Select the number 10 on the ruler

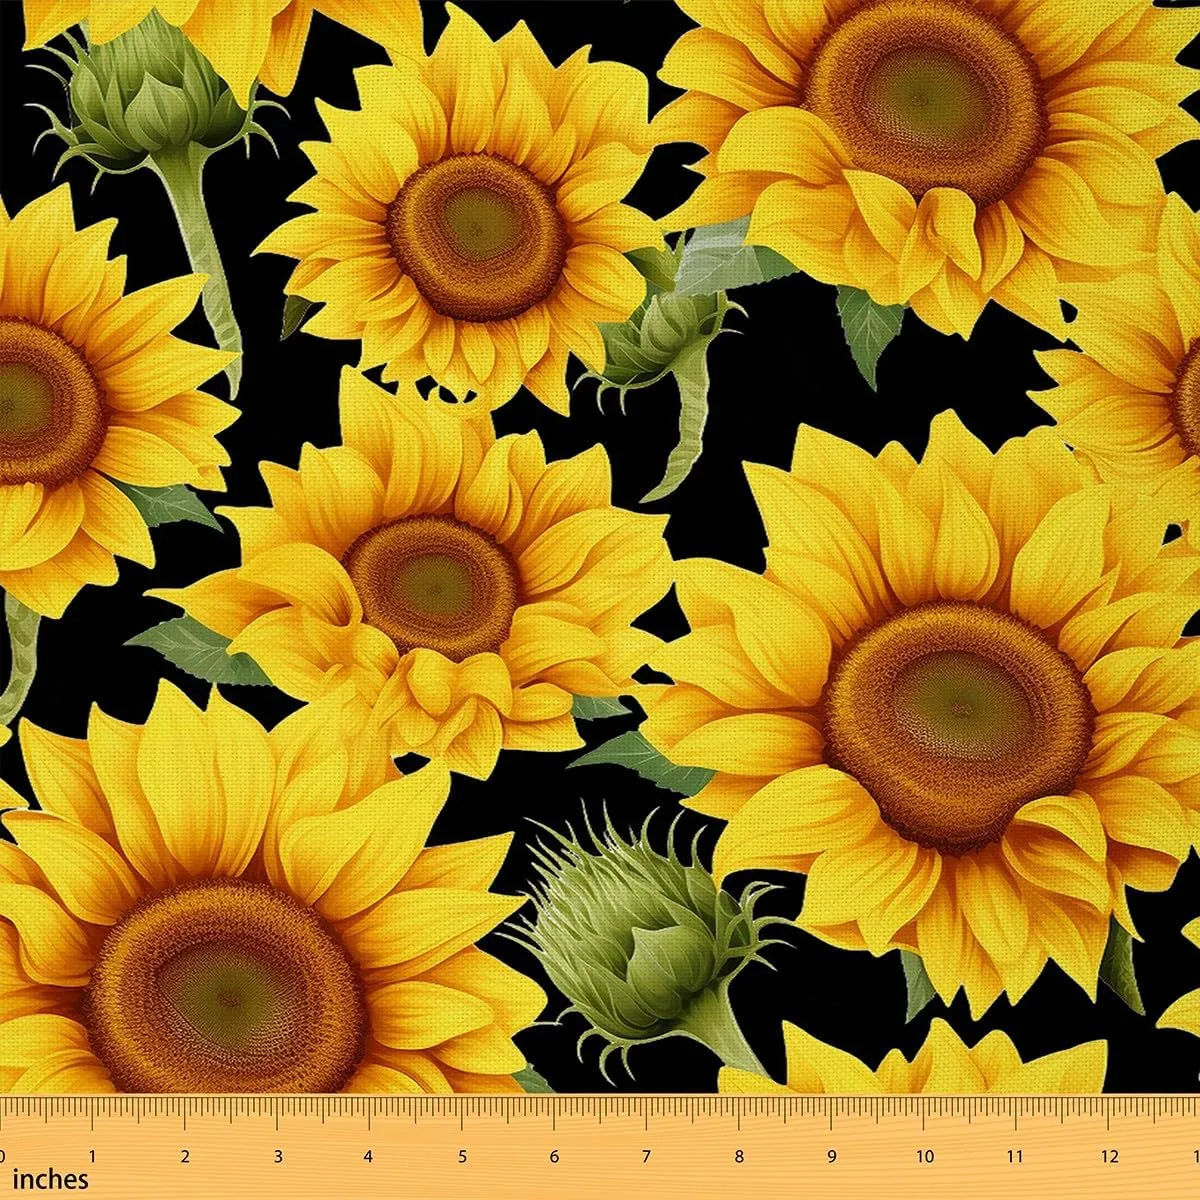tap(926, 1157)
